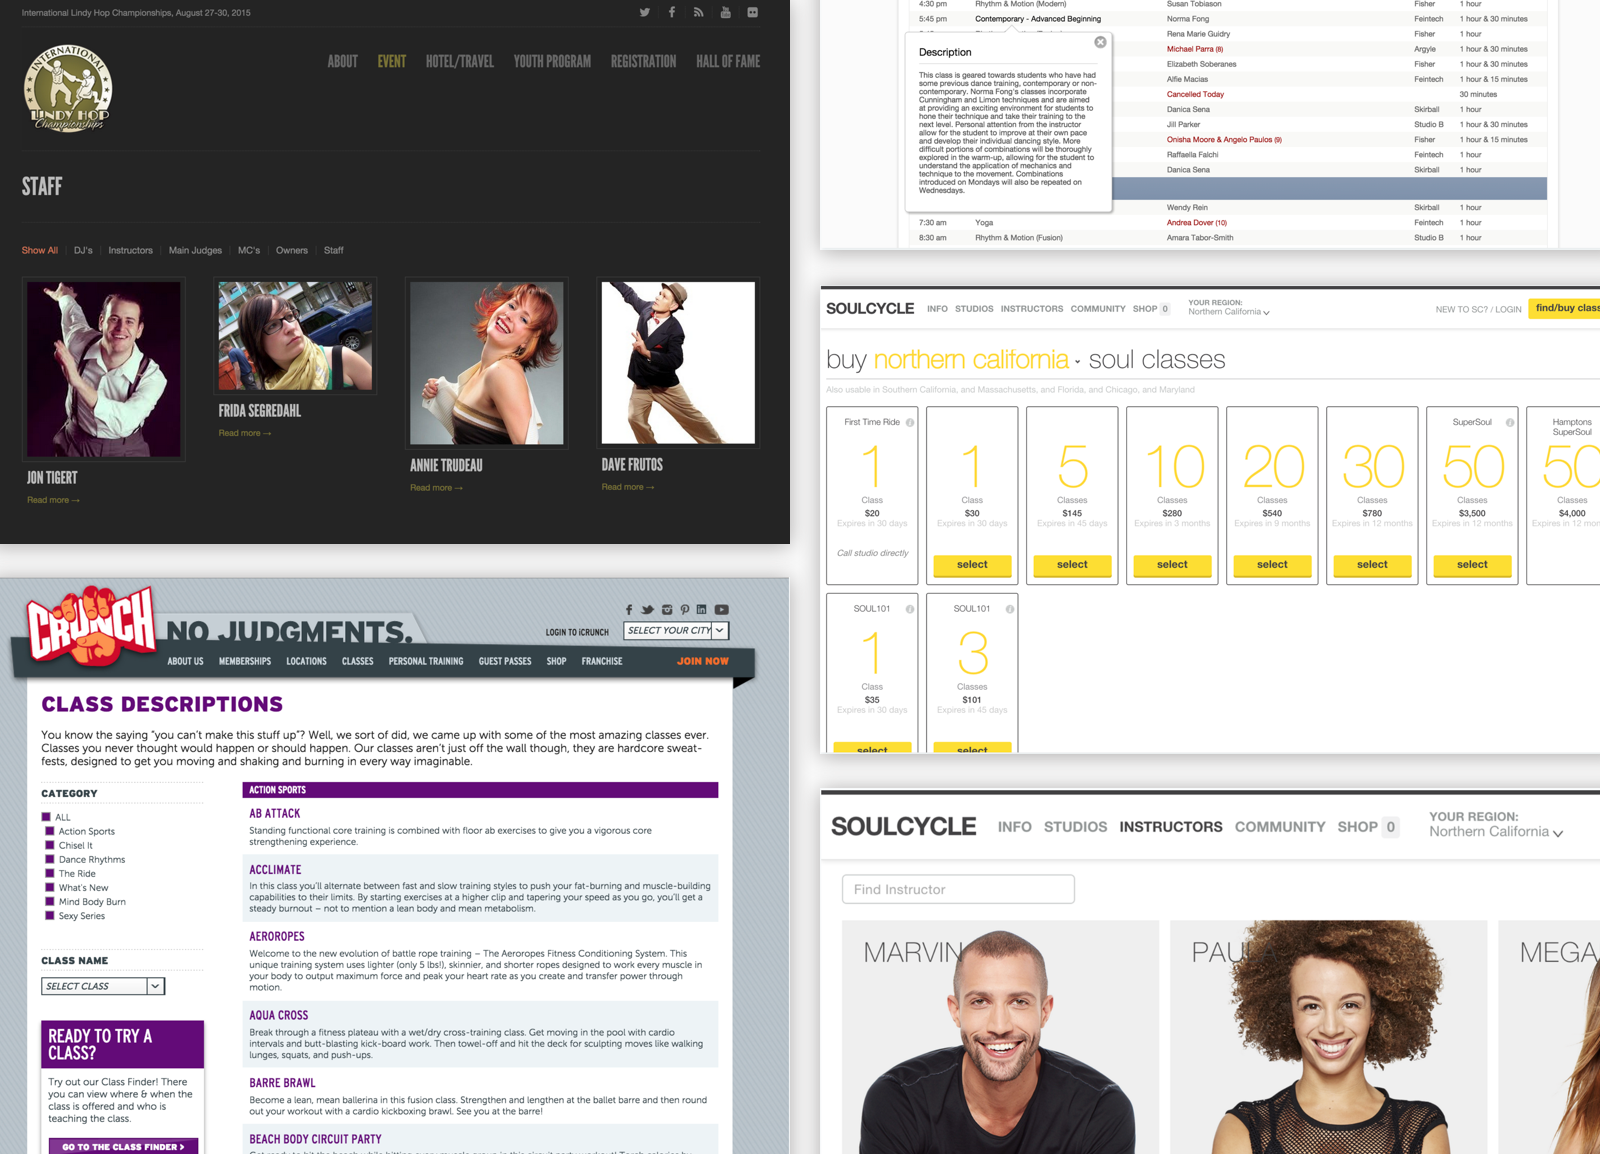Read more about Frida Segerdahl

(x=245, y=433)
